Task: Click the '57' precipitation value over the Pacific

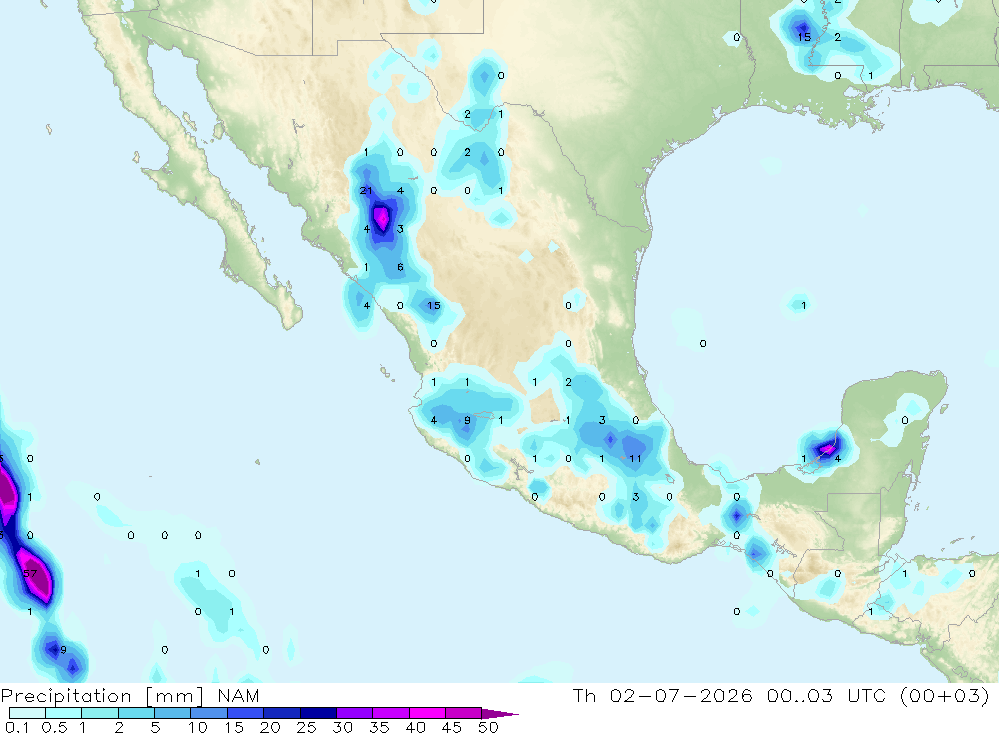Action: coord(30,574)
